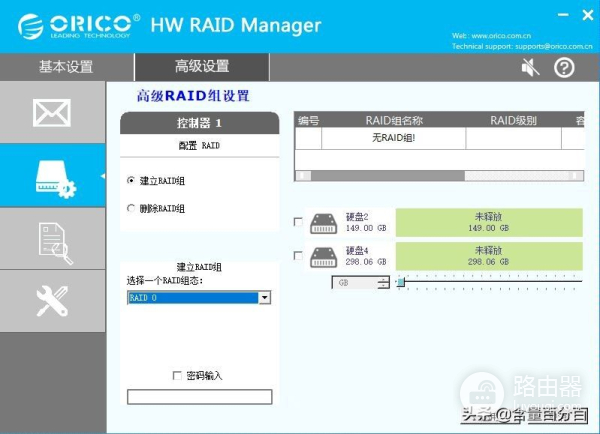Click the 编号 column header
Viewport: 600px width, 434px height.
308,121
